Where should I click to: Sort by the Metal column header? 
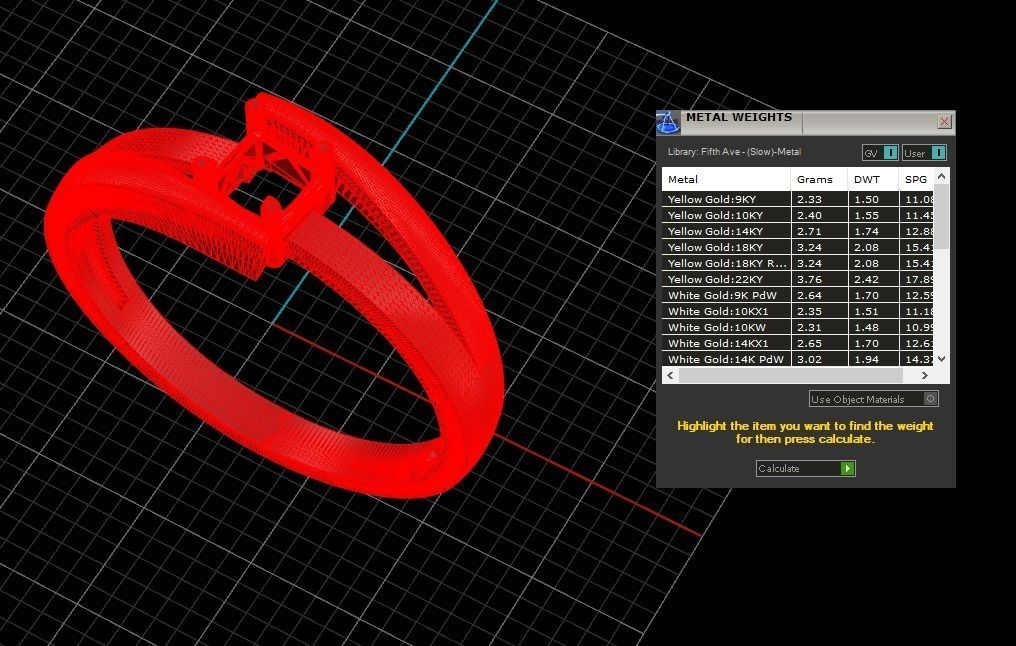(x=726, y=179)
